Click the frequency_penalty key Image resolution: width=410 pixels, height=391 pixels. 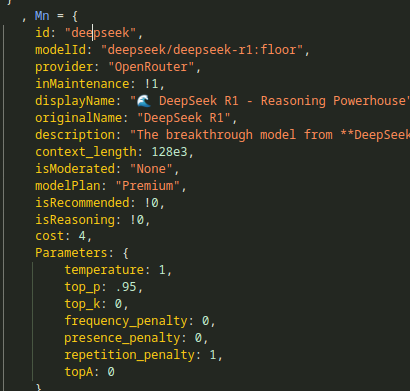pos(126,321)
